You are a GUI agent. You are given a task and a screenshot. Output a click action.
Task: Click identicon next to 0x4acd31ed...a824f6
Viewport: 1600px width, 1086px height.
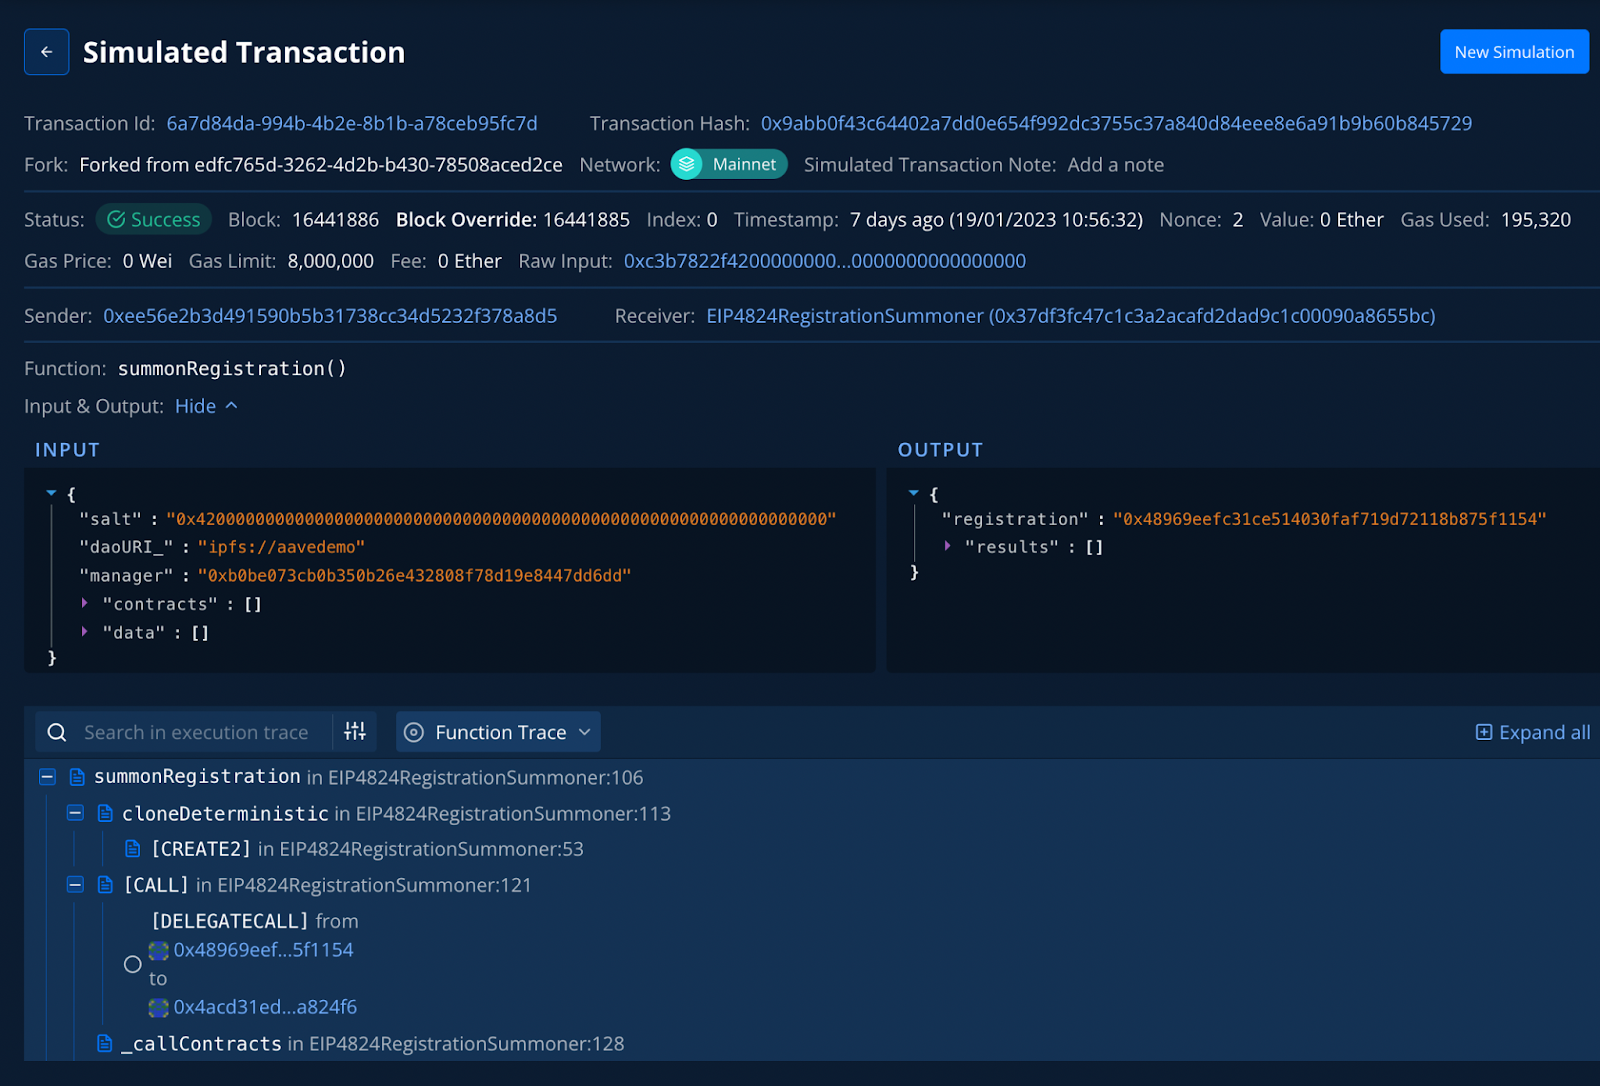tap(159, 1007)
